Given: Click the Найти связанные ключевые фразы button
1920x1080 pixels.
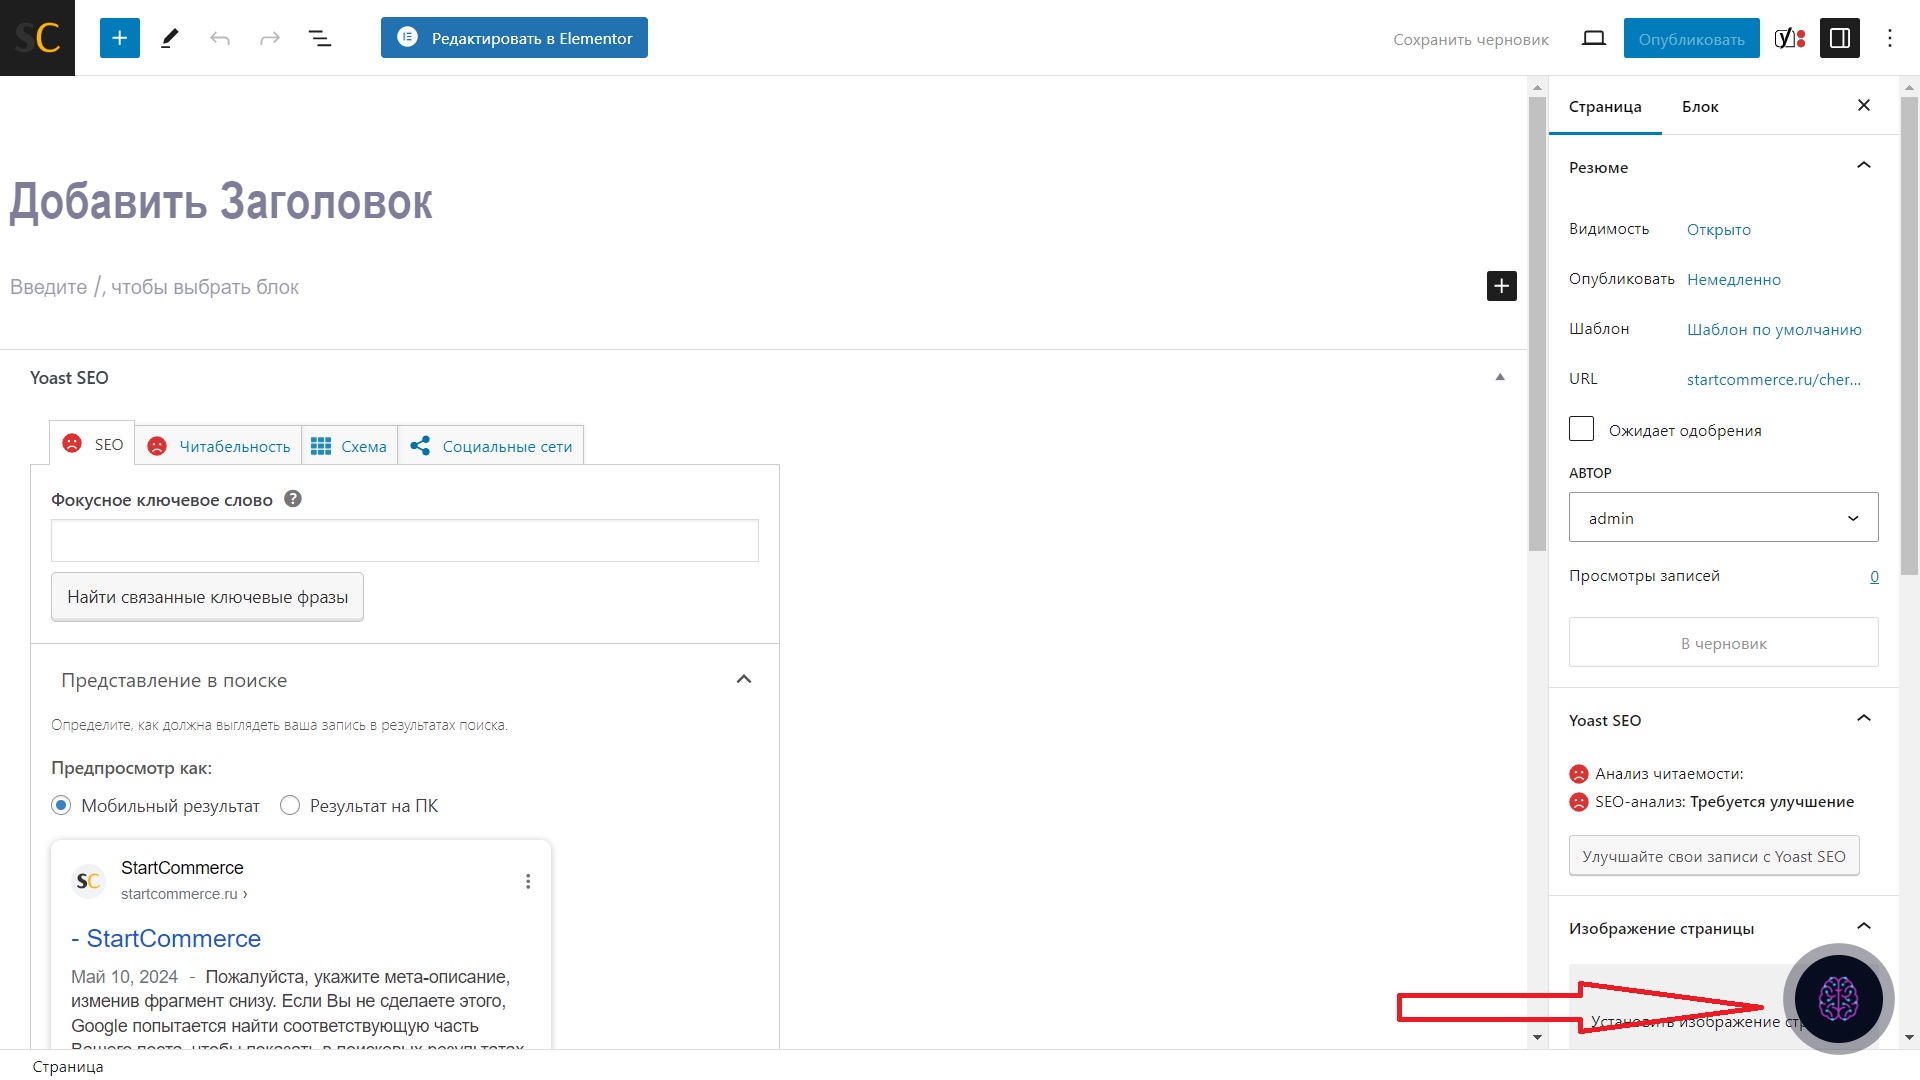Looking at the screenshot, I should 207,597.
